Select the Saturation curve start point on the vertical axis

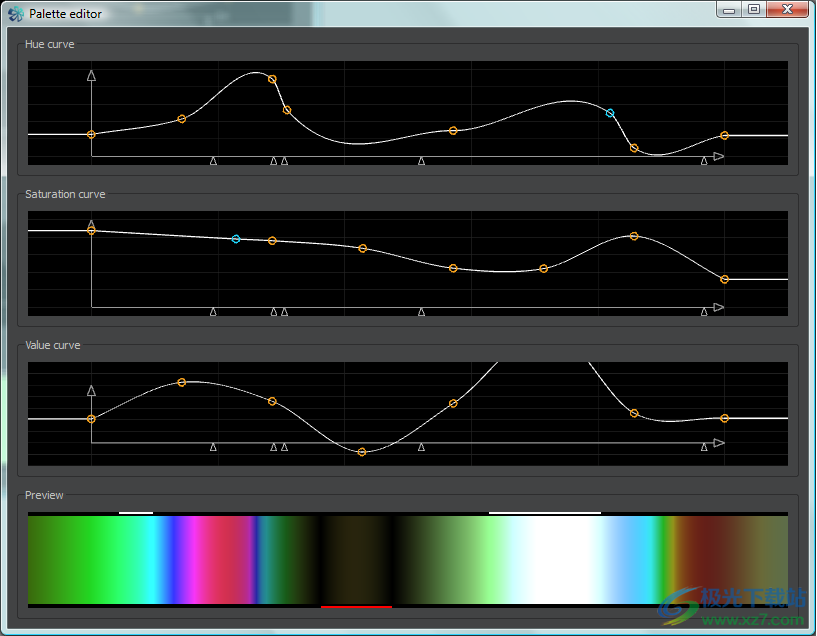coord(91,230)
